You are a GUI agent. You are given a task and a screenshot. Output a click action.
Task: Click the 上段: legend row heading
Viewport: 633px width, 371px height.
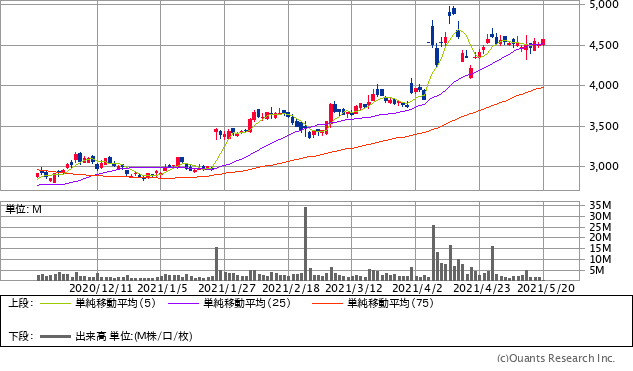coord(20,303)
